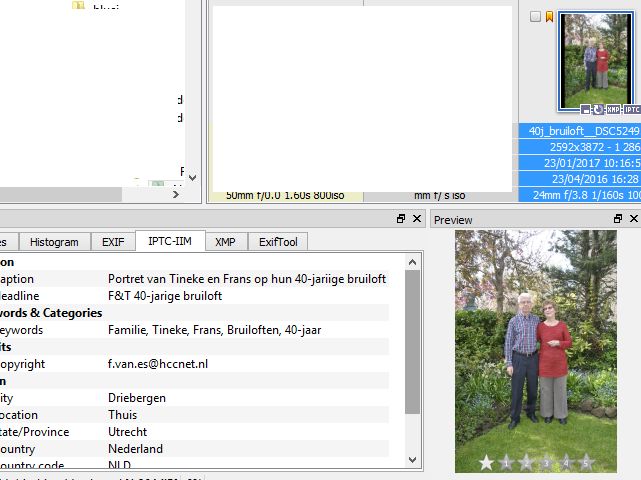This screenshot has width=641, height=480.
Task: Click the label '50mm f/0.0 1.60s 800iso'
Action: click(285, 195)
